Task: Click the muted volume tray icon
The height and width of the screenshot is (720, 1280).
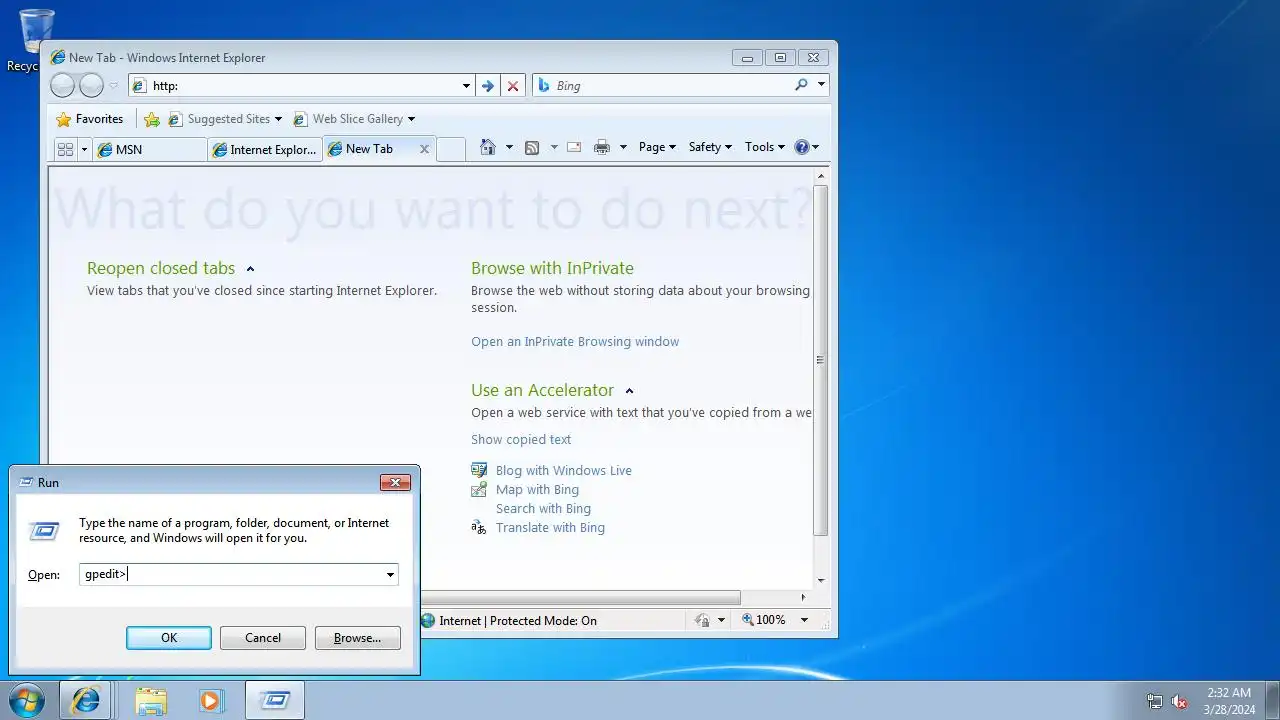Action: pyautogui.click(x=1179, y=701)
